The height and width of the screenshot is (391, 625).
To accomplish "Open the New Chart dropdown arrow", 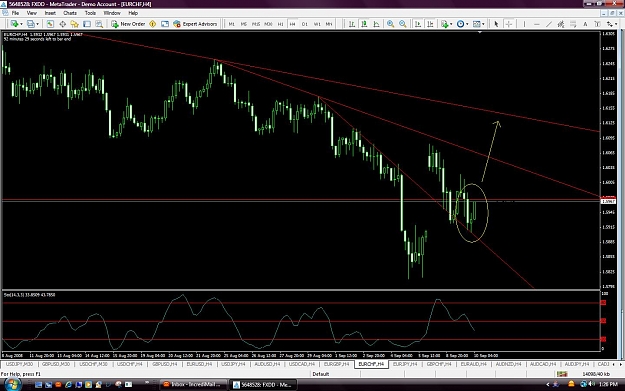I will (21, 24).
